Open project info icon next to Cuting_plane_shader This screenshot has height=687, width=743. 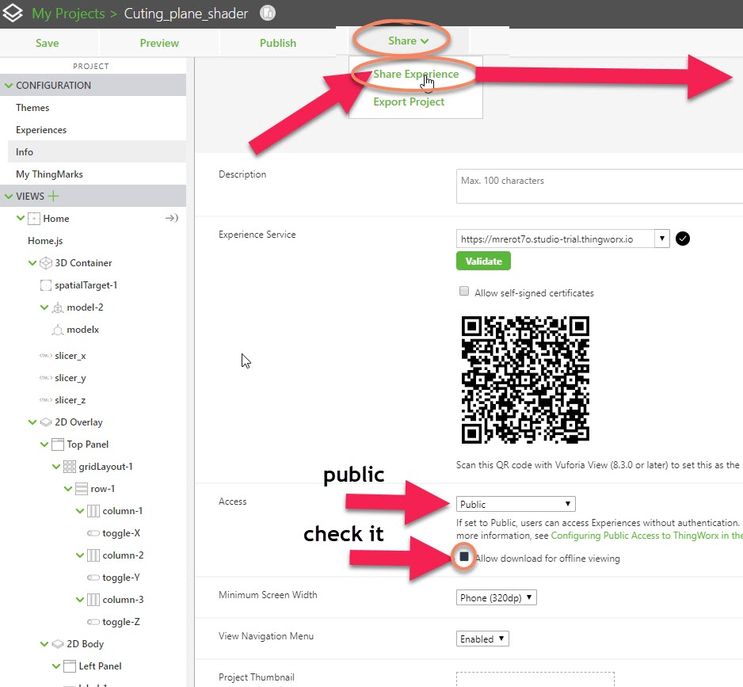(x=267, y=13)
